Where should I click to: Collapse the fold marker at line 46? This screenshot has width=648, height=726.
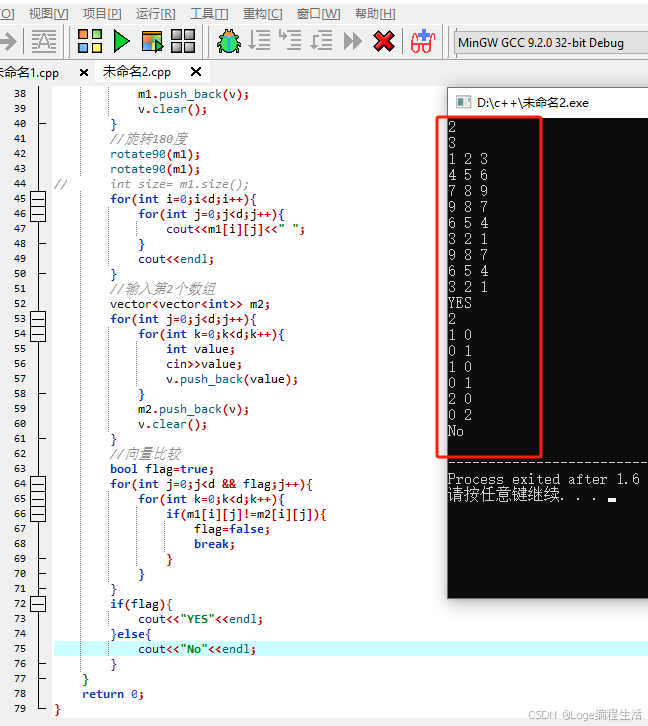(x=38, y=213)
